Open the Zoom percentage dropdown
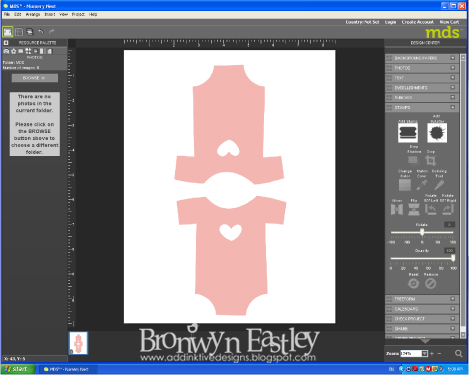469x375 pixels. [424, 353]
